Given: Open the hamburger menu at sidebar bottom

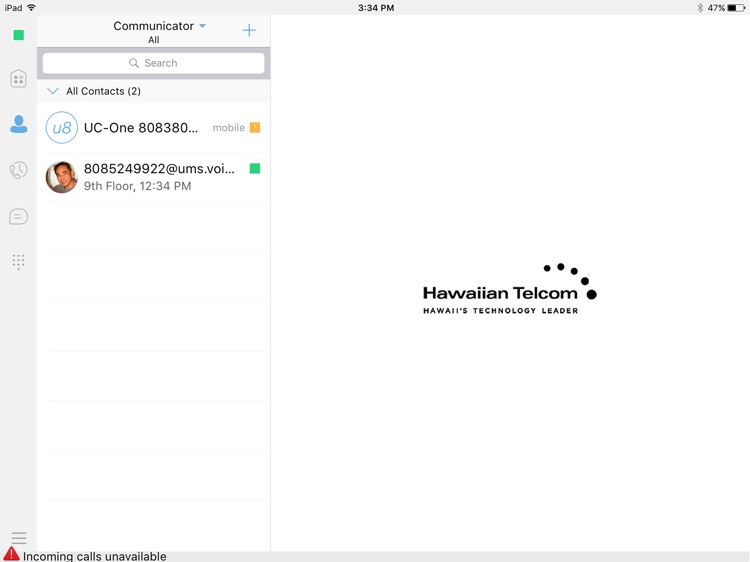Looking at the screenshot, I should click(19, 538).
